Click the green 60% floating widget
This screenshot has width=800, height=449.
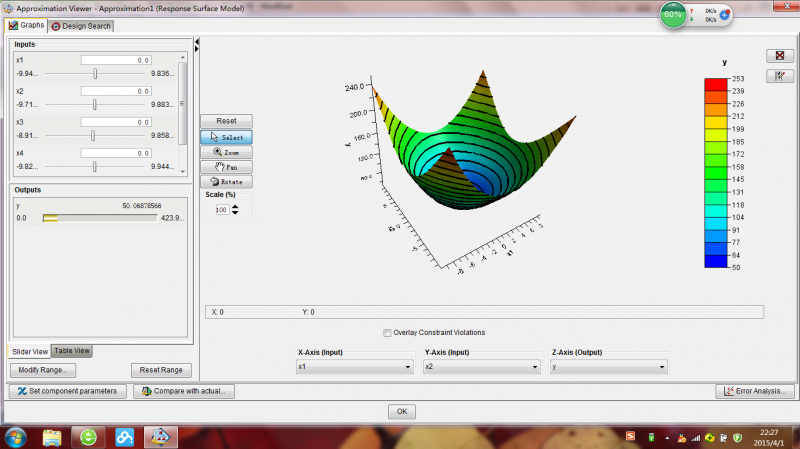point(673,15)
